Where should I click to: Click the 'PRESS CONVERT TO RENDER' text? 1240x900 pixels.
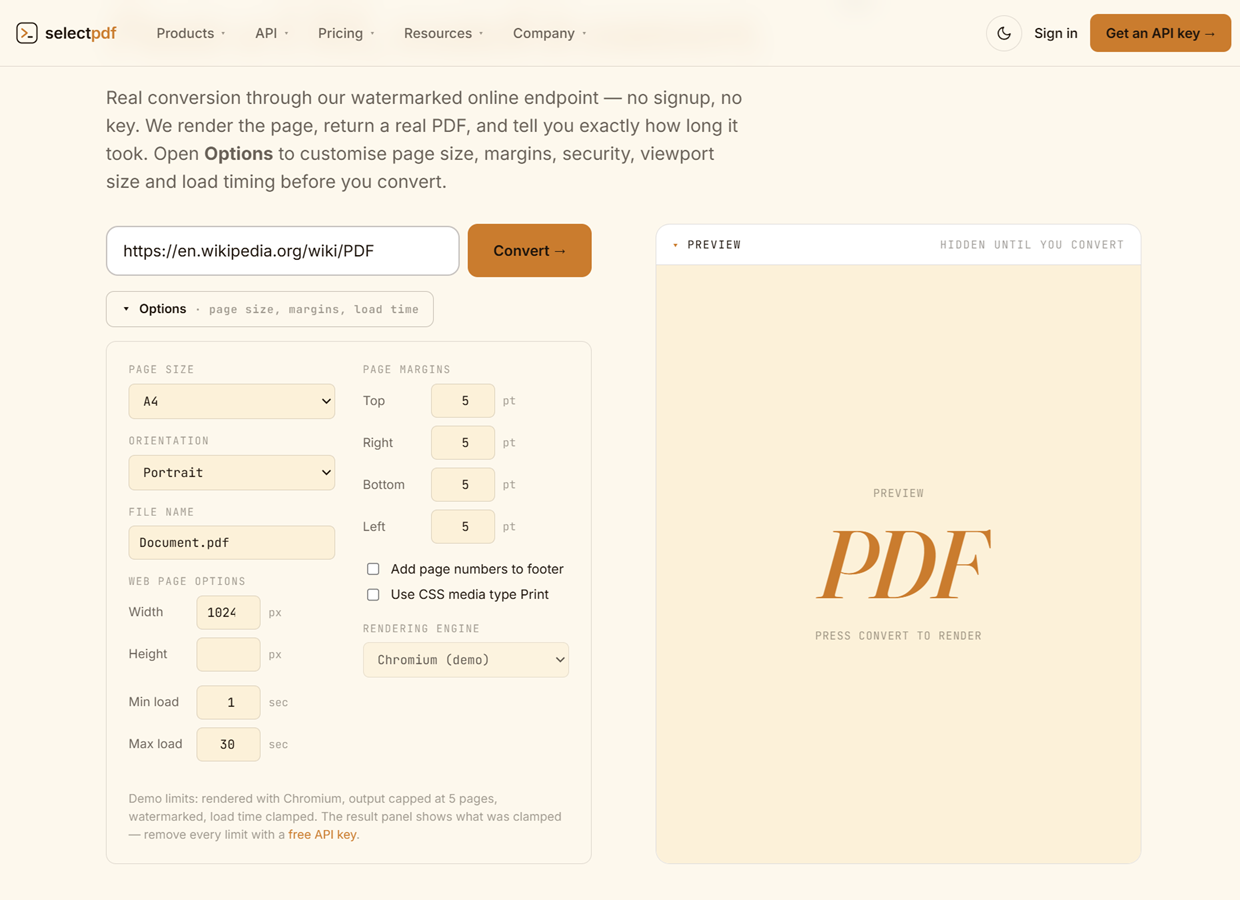[x=898, y=635]
